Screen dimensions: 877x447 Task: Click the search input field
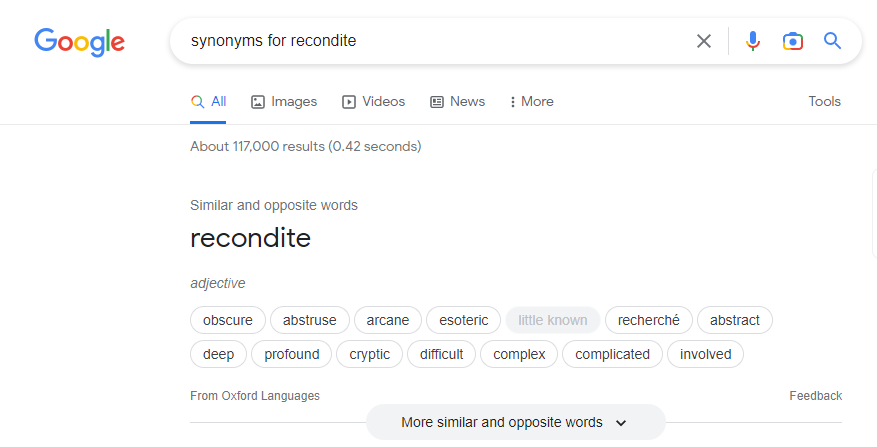430,41
